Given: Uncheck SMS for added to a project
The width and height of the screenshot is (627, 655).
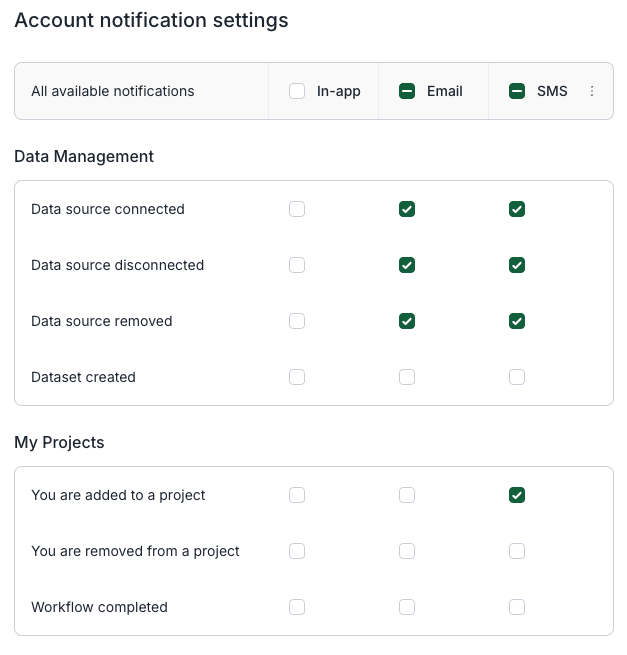Looking at the screenshot, I should point(517,495).
